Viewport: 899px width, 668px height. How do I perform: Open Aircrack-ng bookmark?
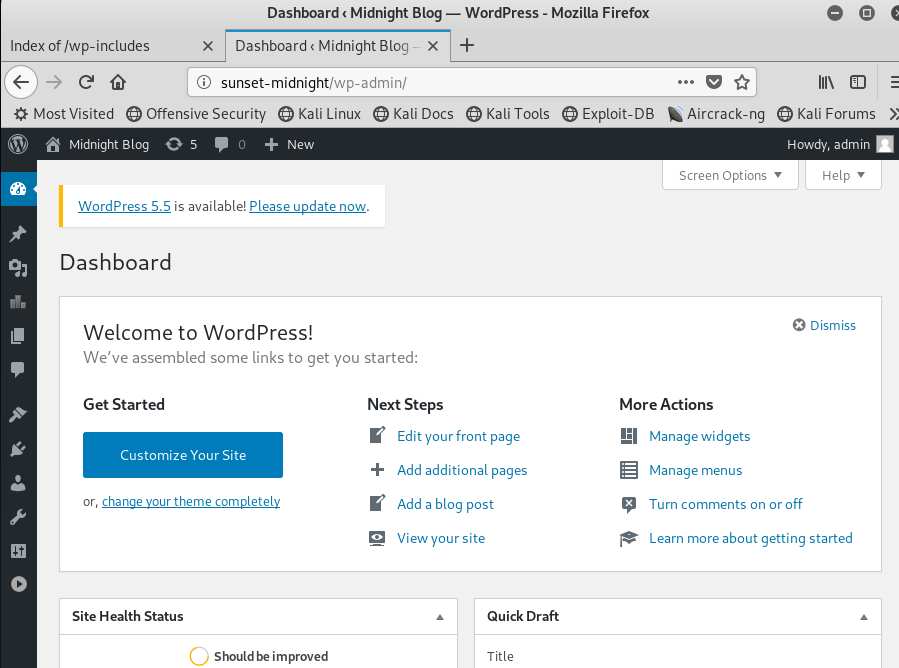(716, 114)
